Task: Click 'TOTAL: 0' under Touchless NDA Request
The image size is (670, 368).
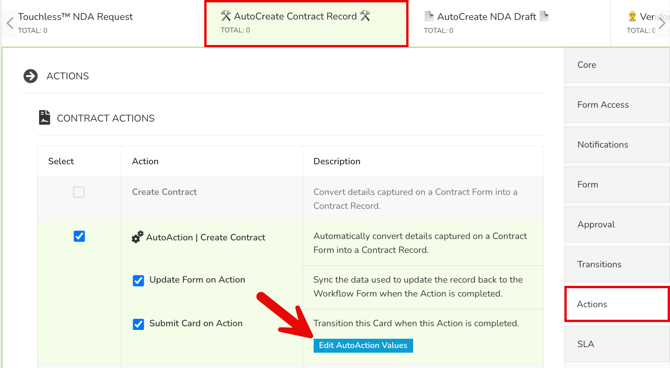Action: point(32,30)
